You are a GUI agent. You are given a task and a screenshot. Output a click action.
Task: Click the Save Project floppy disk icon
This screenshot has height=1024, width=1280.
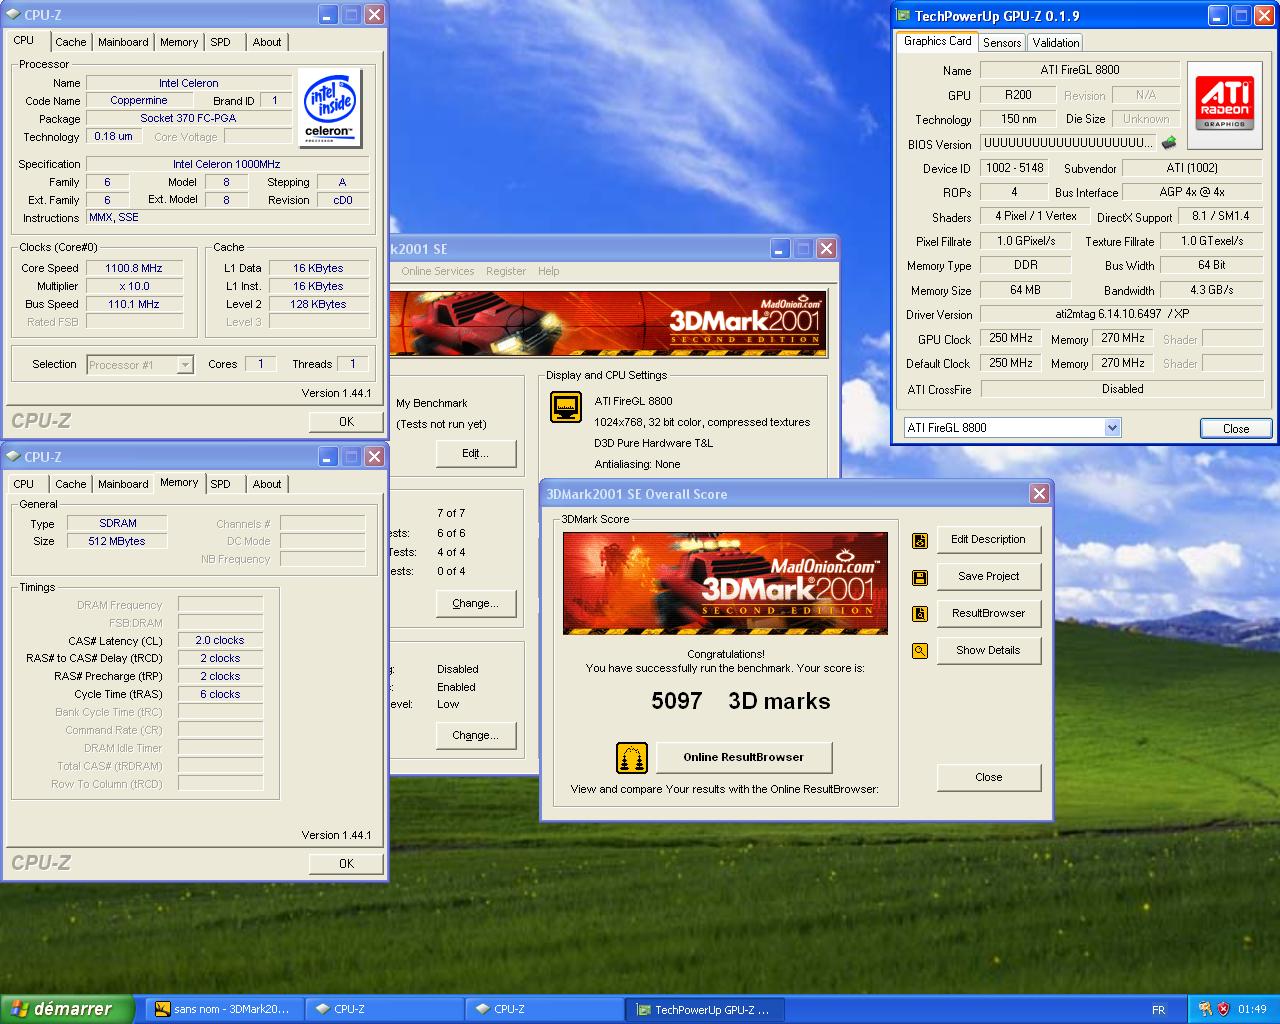pos(920,578)
